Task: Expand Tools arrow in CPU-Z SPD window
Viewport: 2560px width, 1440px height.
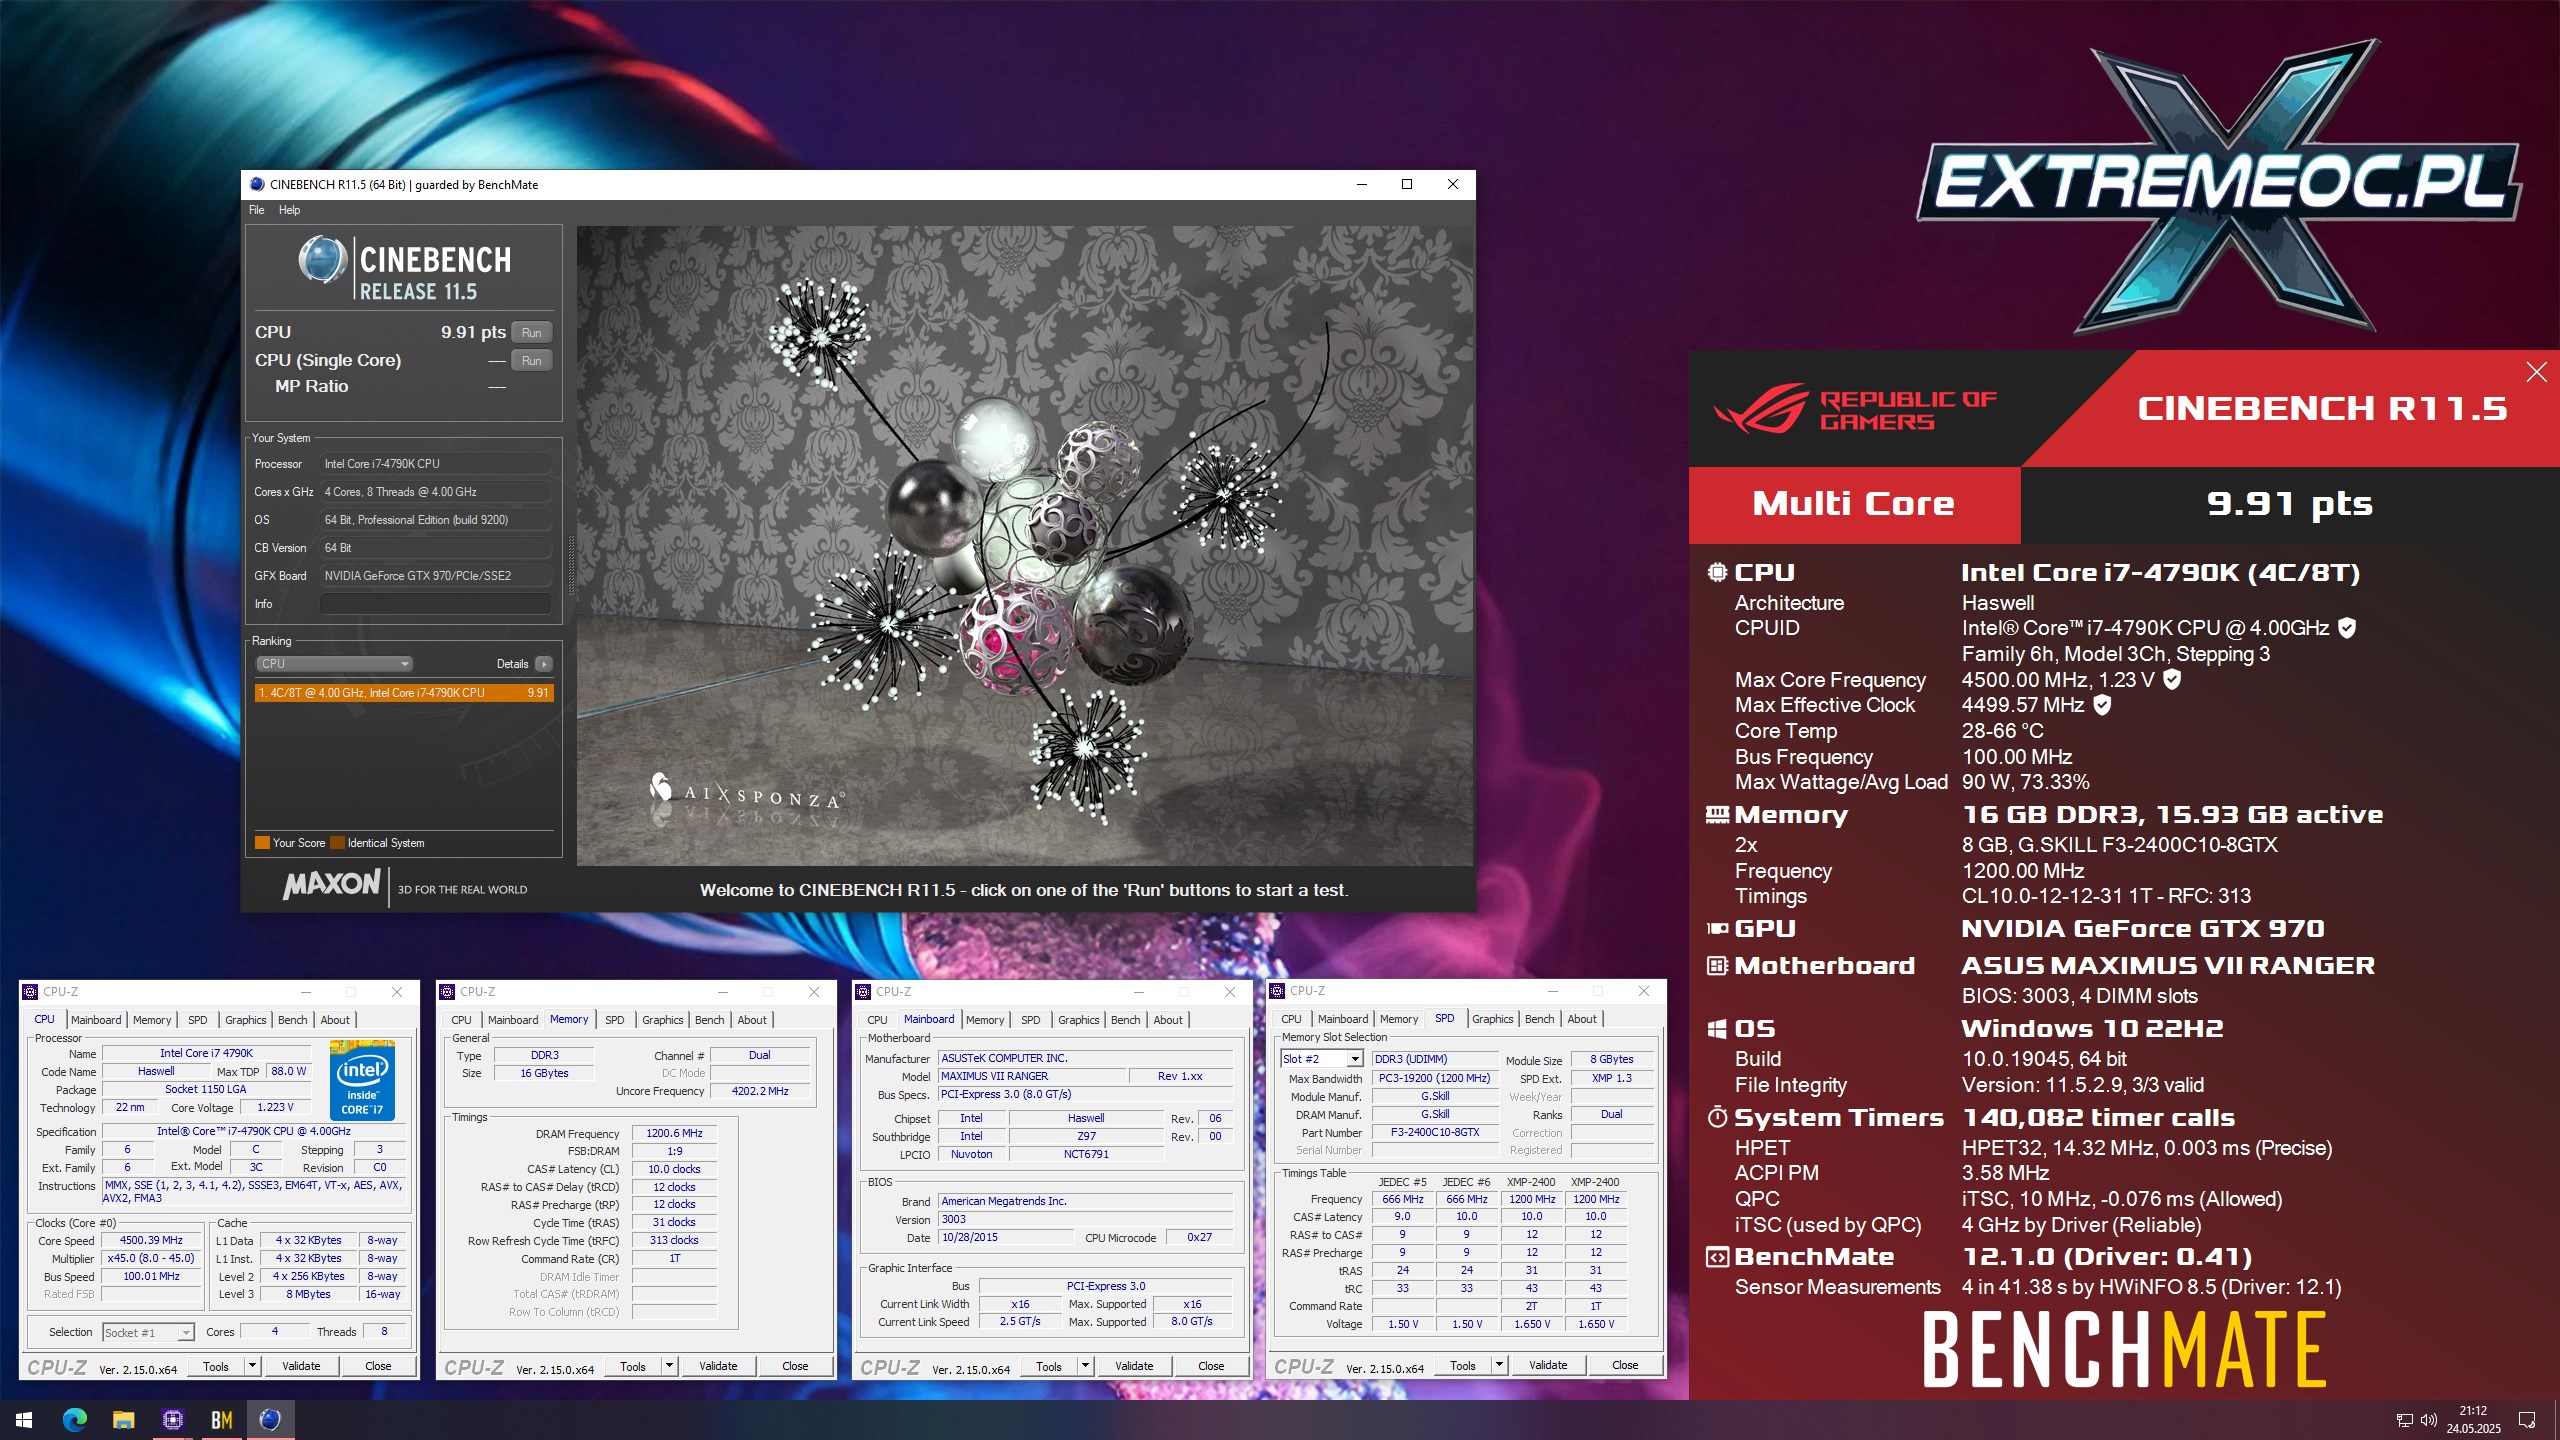Action: [1499, 1365]
